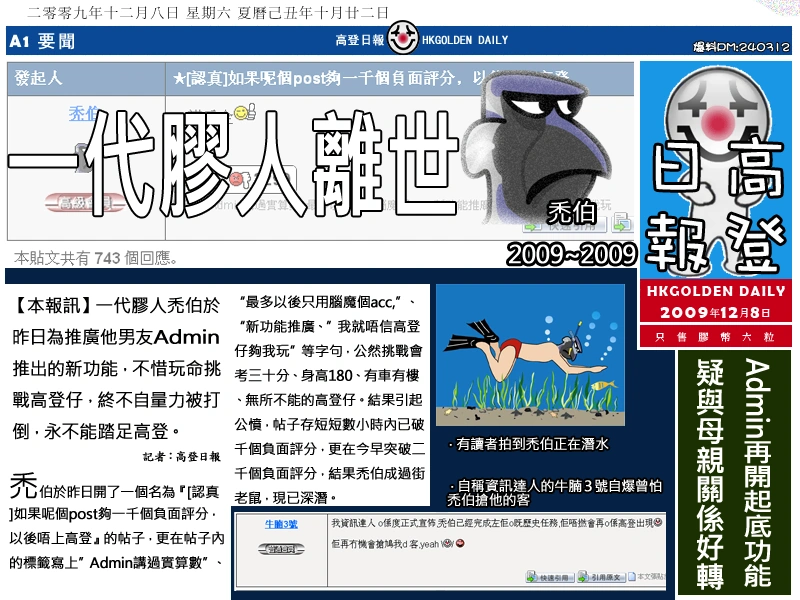The image size is (800, 600).
Task: Click the red HKGOLDEN DAILY masthead banner
Action: [716, 291]
